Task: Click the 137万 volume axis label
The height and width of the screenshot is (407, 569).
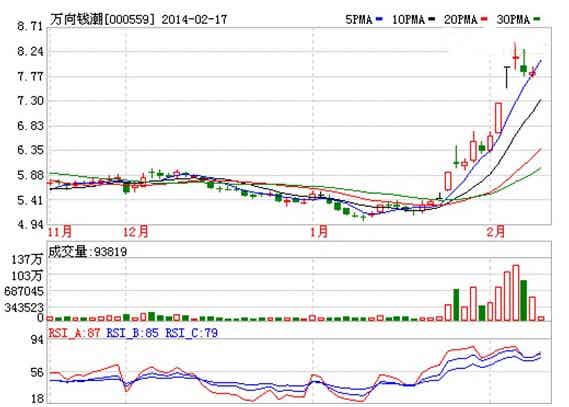Action: (27, 260)
